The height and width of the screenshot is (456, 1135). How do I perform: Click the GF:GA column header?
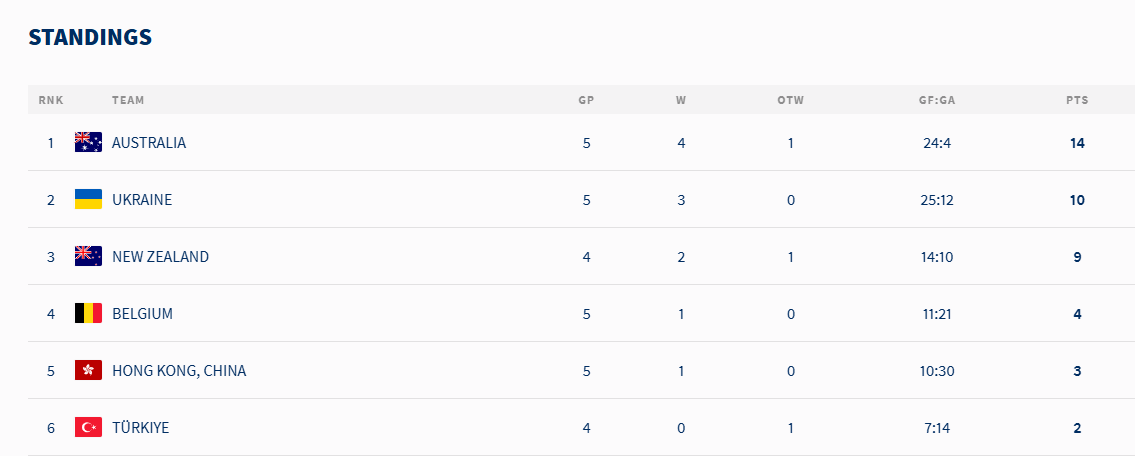pos(937,101)
